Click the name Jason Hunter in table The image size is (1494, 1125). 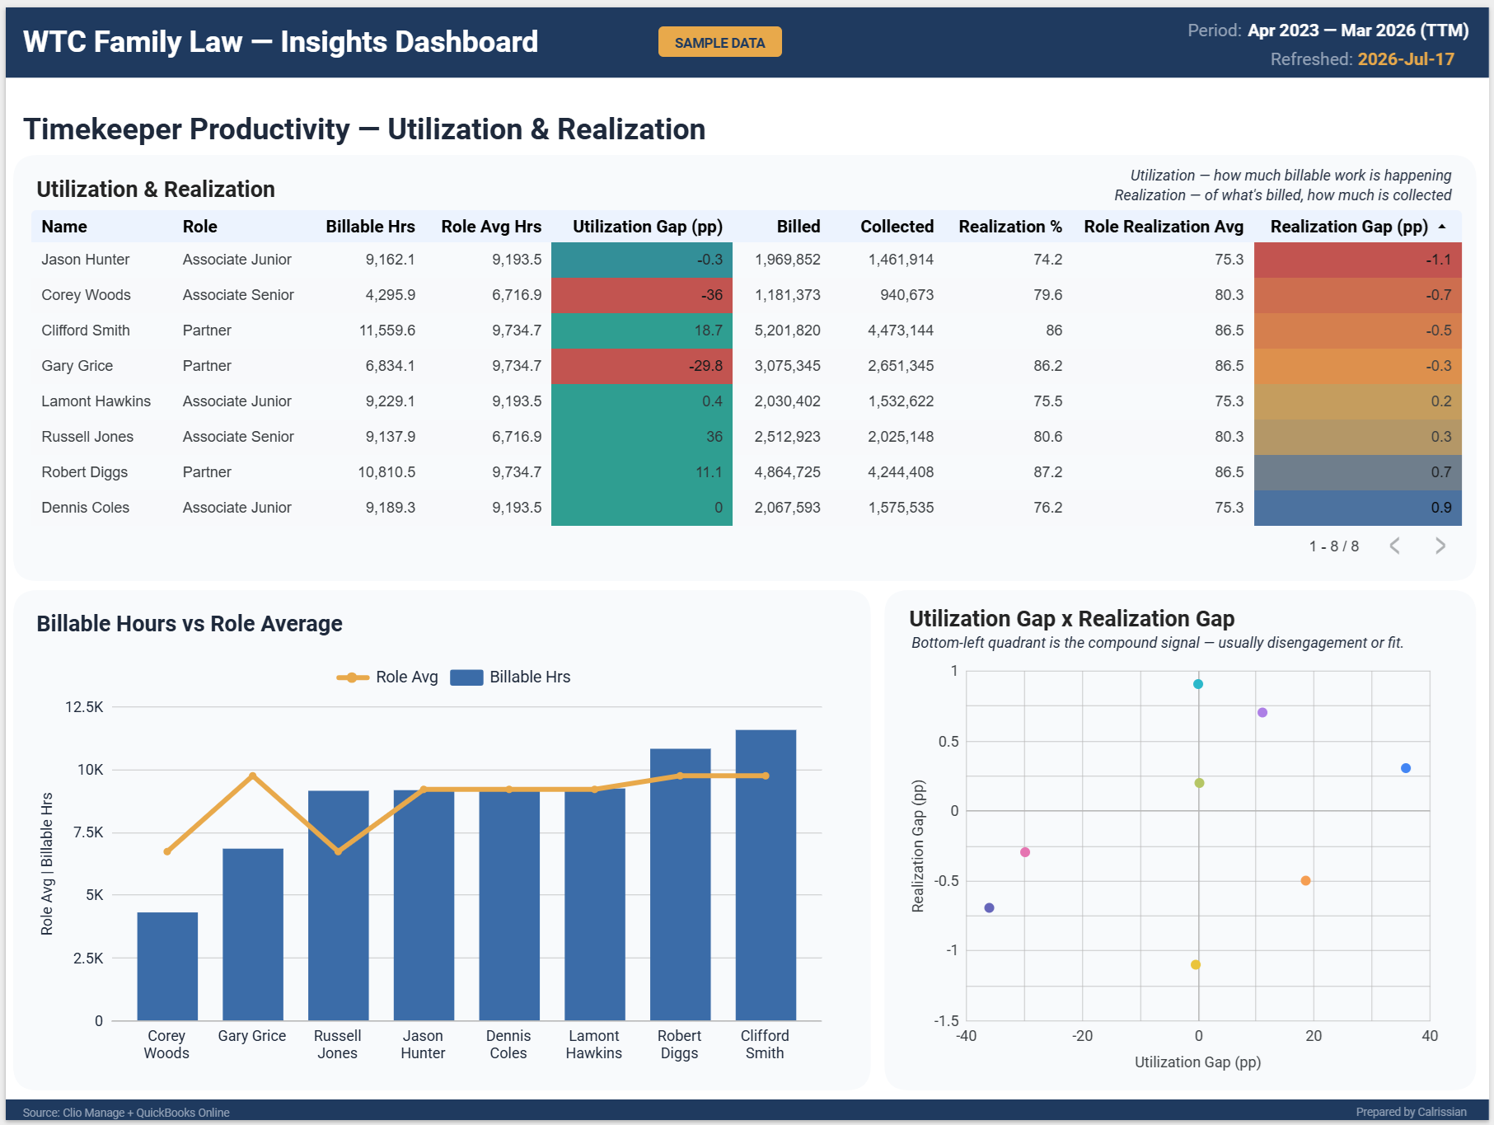[x=85, y=260]
